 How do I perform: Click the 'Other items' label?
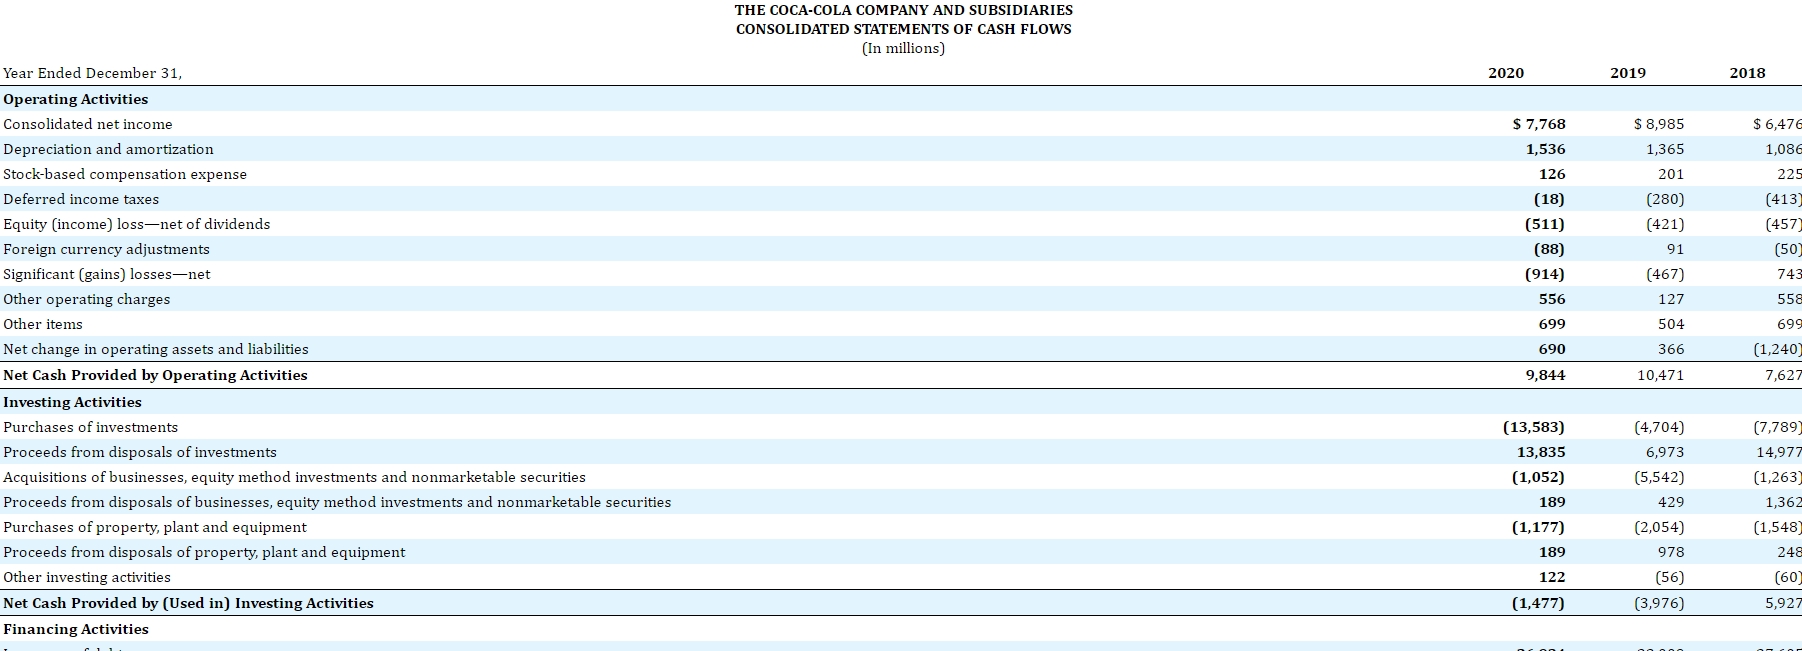[x=43, y=324]
